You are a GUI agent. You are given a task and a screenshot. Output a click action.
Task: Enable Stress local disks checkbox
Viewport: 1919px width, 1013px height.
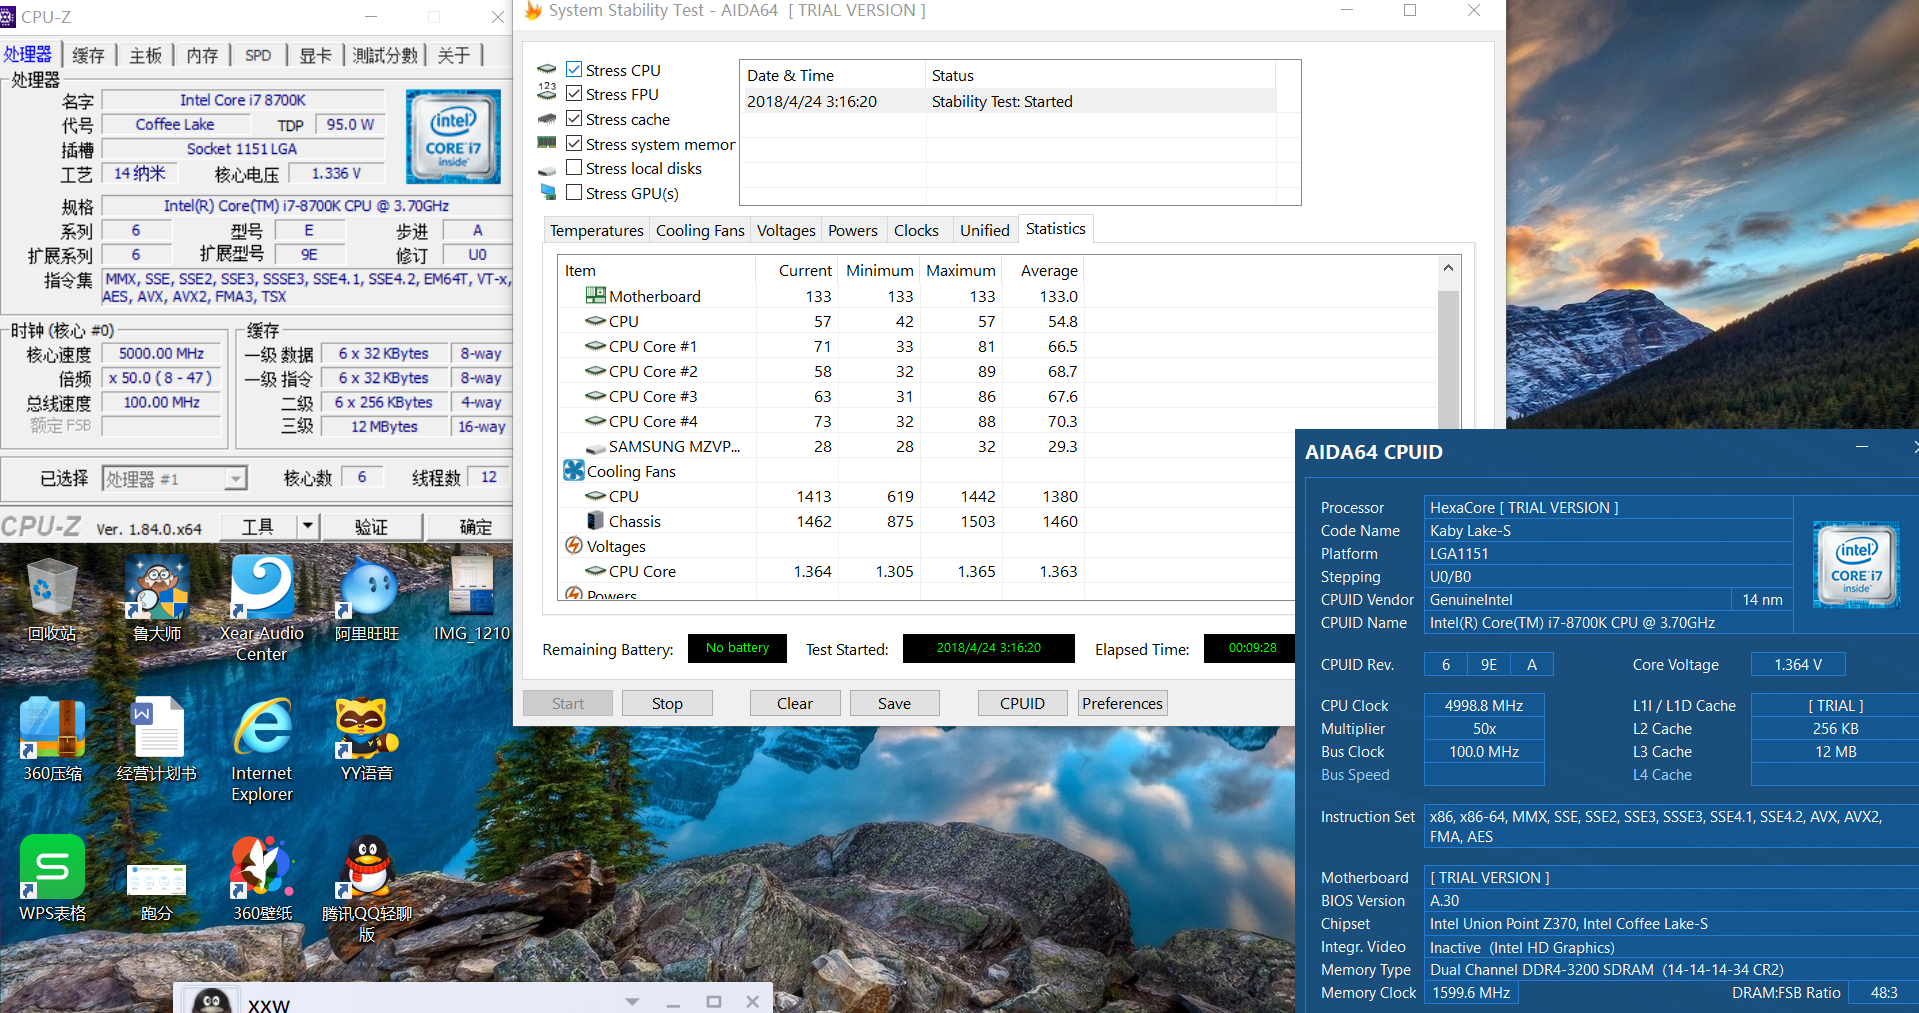pyautogui.click(x=574, y=168)
